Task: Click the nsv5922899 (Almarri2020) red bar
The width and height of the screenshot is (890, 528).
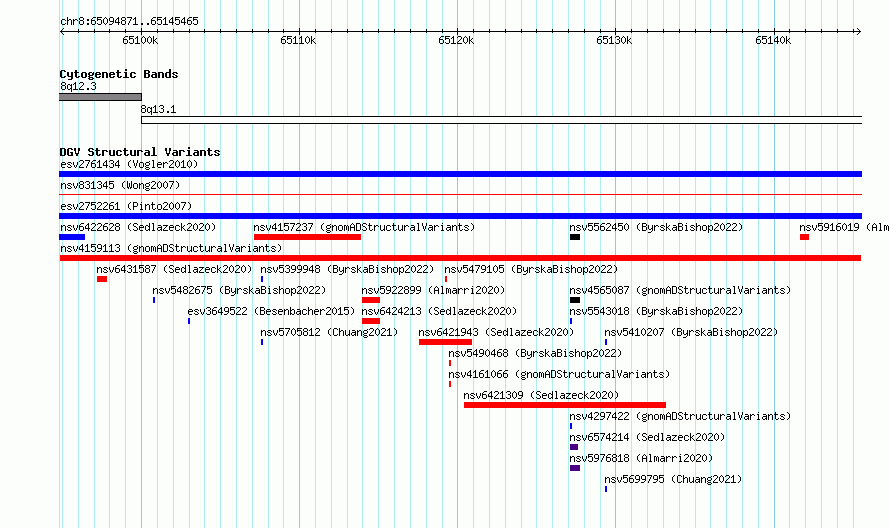Action: (371, 300)
